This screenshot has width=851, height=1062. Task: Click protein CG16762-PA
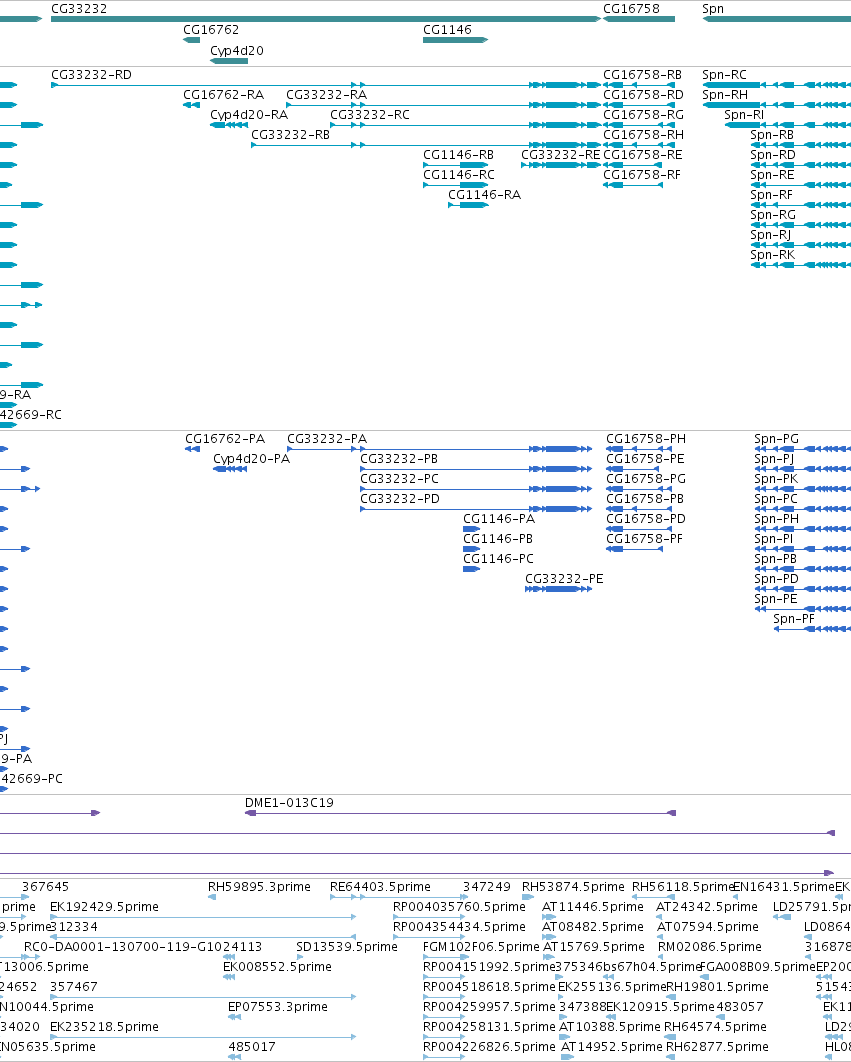[x=225, y=439]
